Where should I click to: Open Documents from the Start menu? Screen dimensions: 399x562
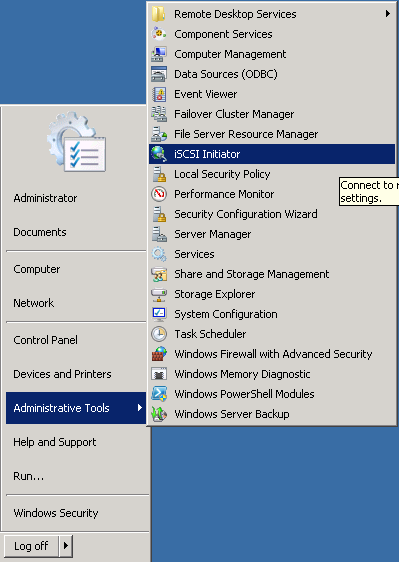(x=76, y=232)
